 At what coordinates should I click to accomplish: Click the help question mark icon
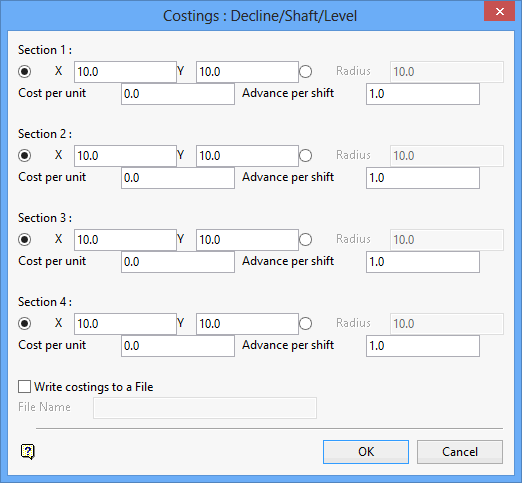pyautogui.click(x=28, y=452)
